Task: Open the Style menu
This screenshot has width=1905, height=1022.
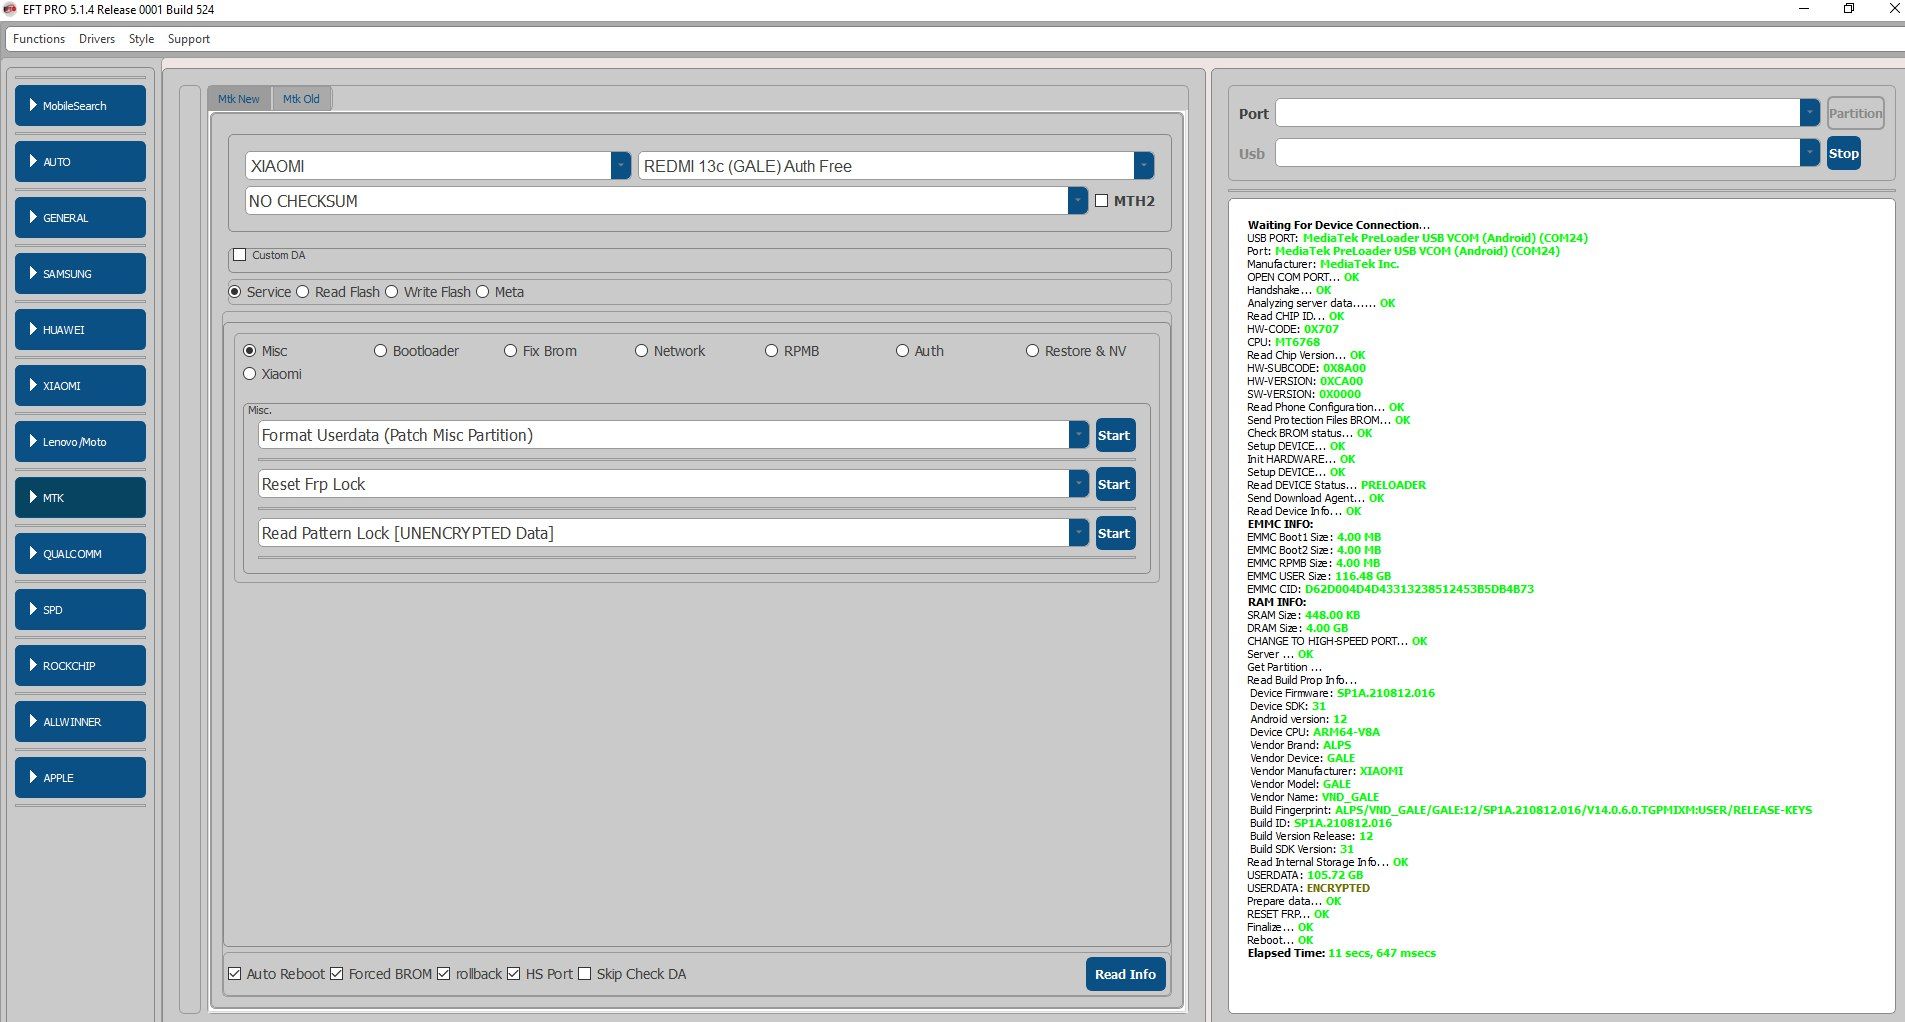Action: [141, 39]
